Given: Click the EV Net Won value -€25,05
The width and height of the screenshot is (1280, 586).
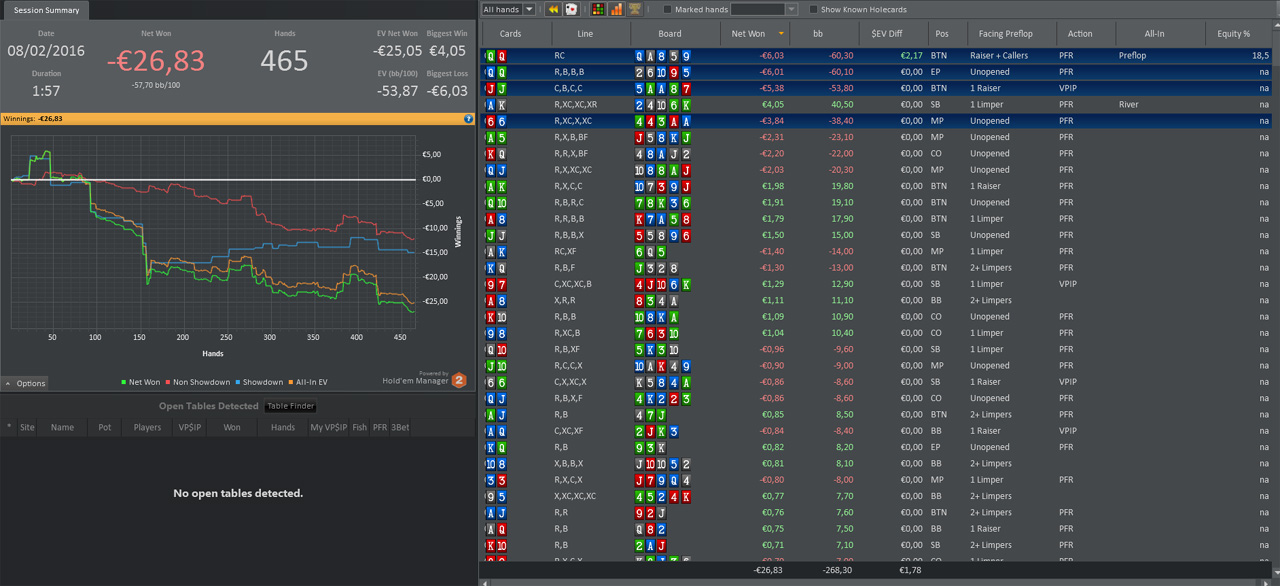Looking at the screenshot, I should 397,51.
